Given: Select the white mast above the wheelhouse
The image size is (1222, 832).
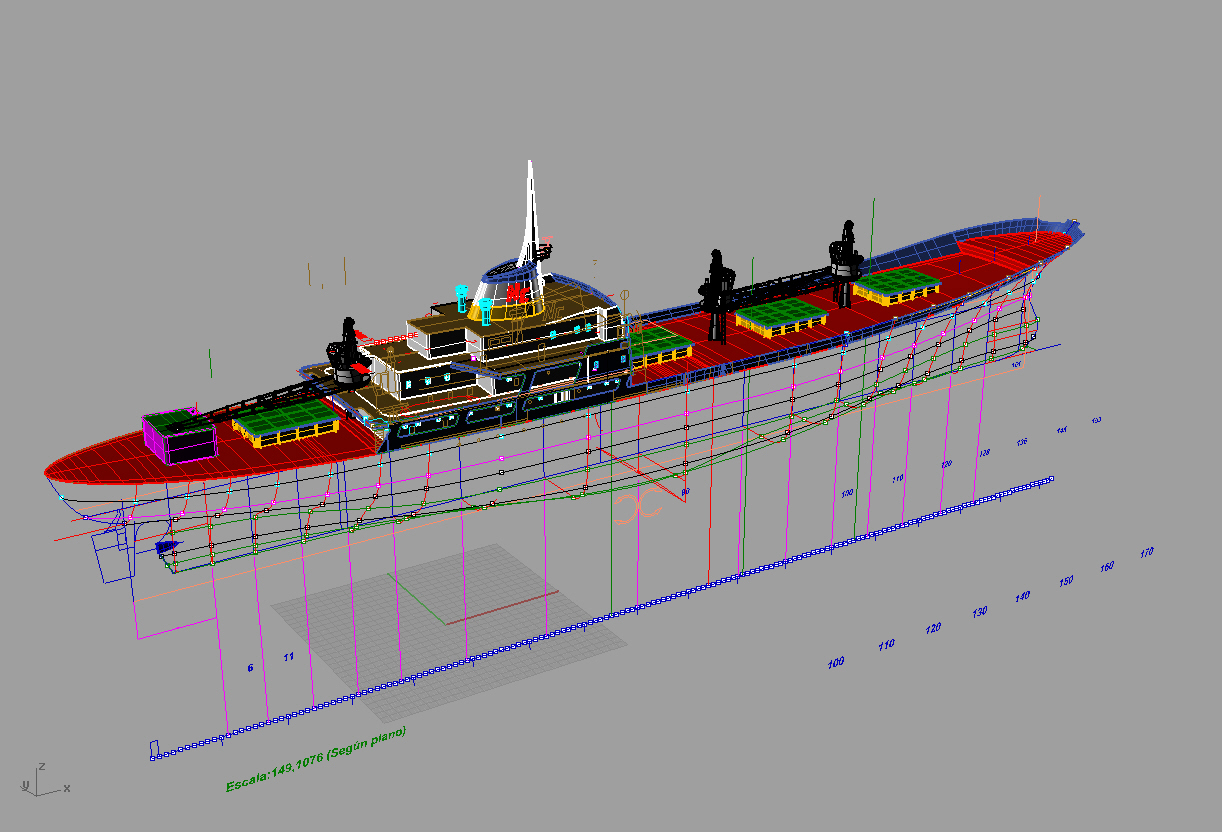Looking at the screenshot, I should point(529,218).
